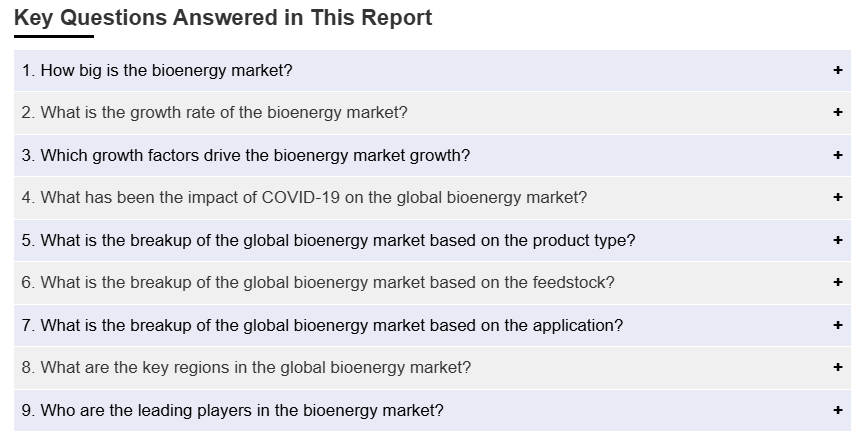Click the plus icon on the growth factors row
The image size is (861, 435).
click(x=838, y=155)
